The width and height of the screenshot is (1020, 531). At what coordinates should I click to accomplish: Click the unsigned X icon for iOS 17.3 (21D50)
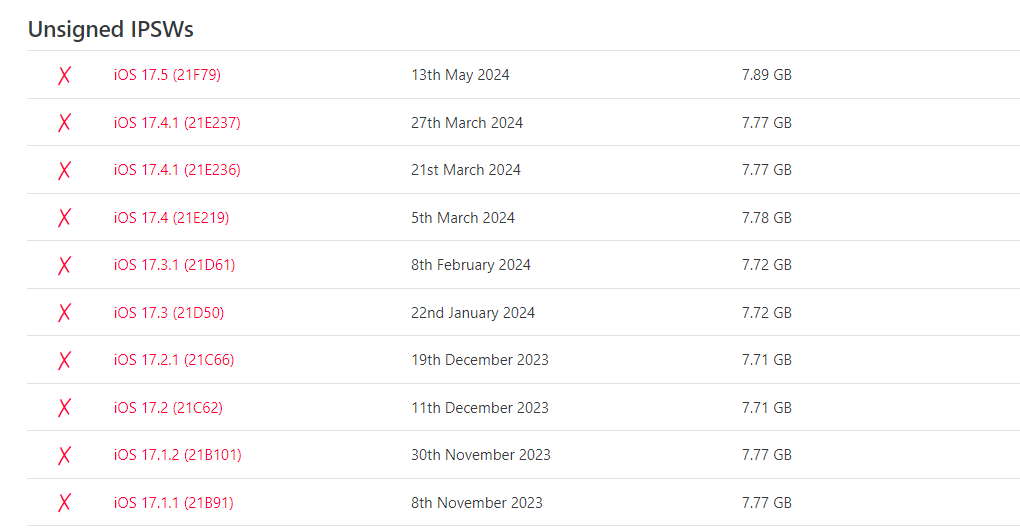coord(64,313)
